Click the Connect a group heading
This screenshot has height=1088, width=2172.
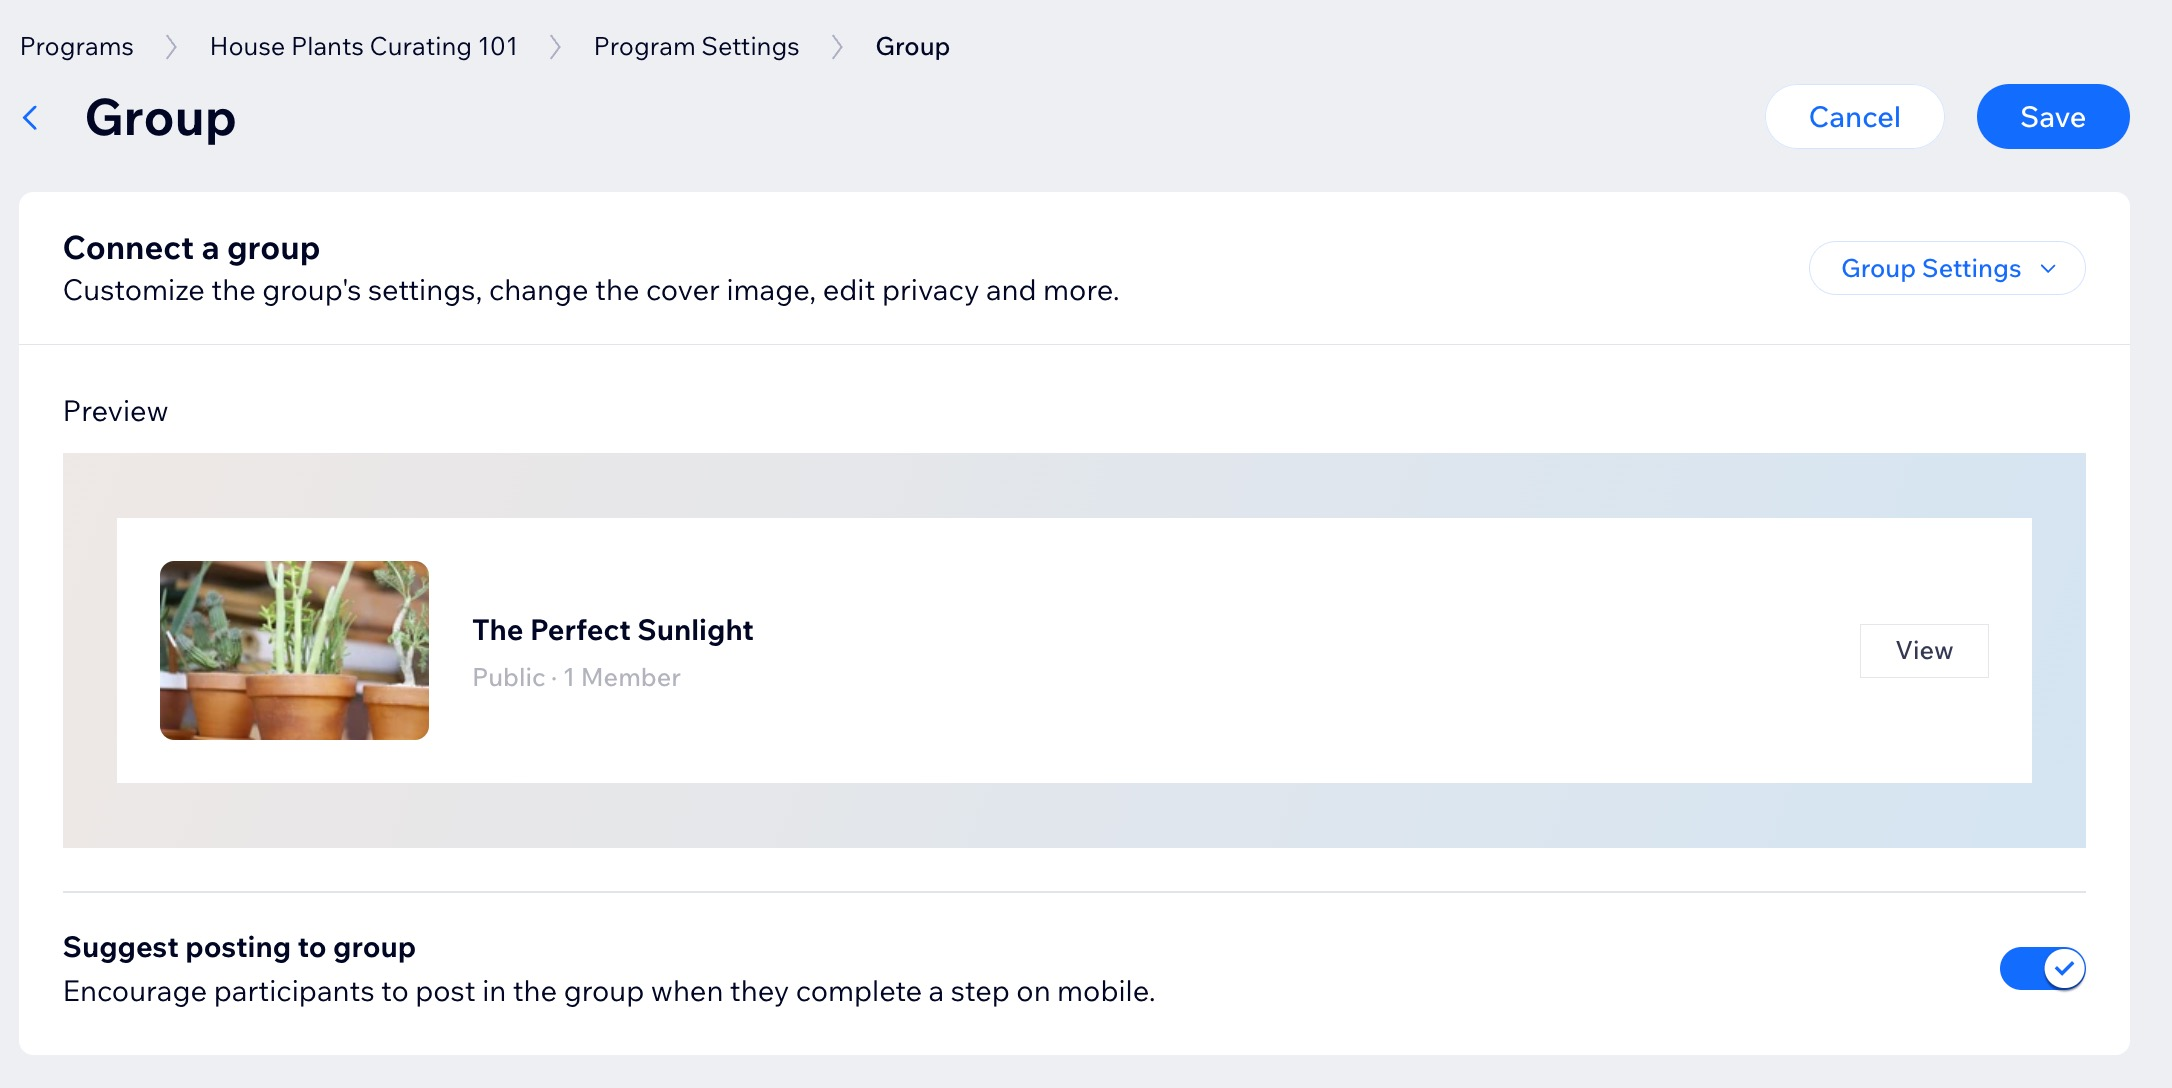tap(191, 248)
